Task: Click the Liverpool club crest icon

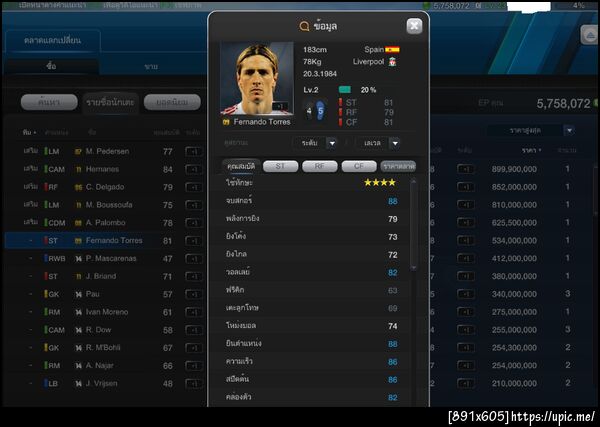Action: tap(393, 62)
